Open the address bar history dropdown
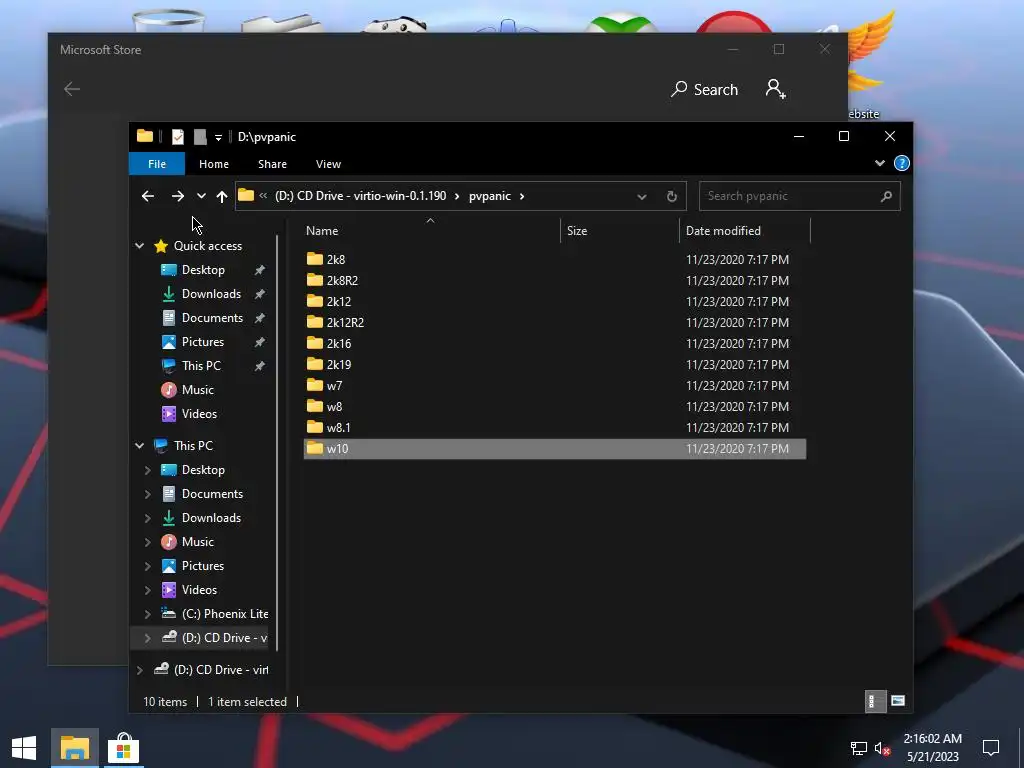 tap(642, 197)
